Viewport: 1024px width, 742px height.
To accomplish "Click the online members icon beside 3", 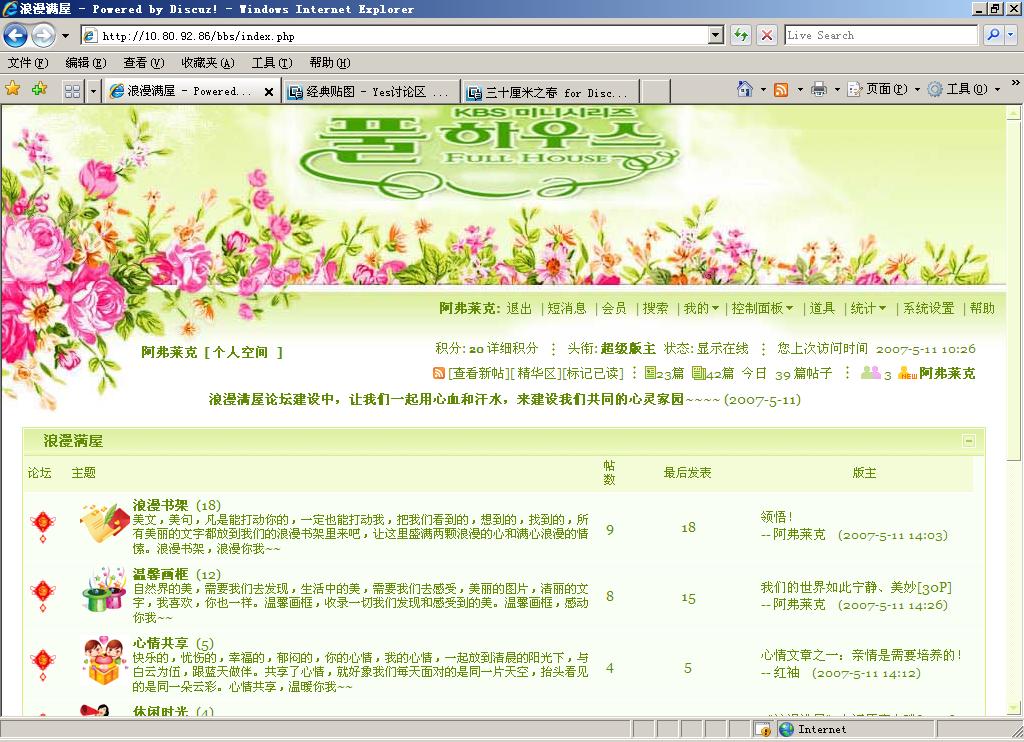I will pyautogui.click(x=871, y=373).
